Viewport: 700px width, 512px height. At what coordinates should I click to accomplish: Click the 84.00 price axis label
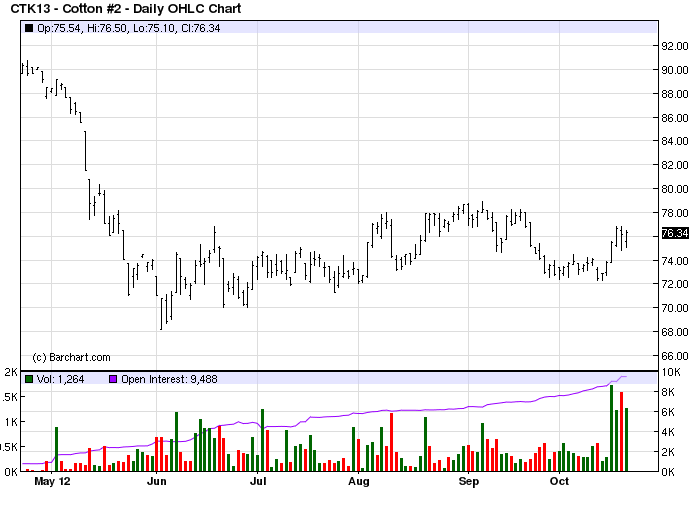pos(675,141)
